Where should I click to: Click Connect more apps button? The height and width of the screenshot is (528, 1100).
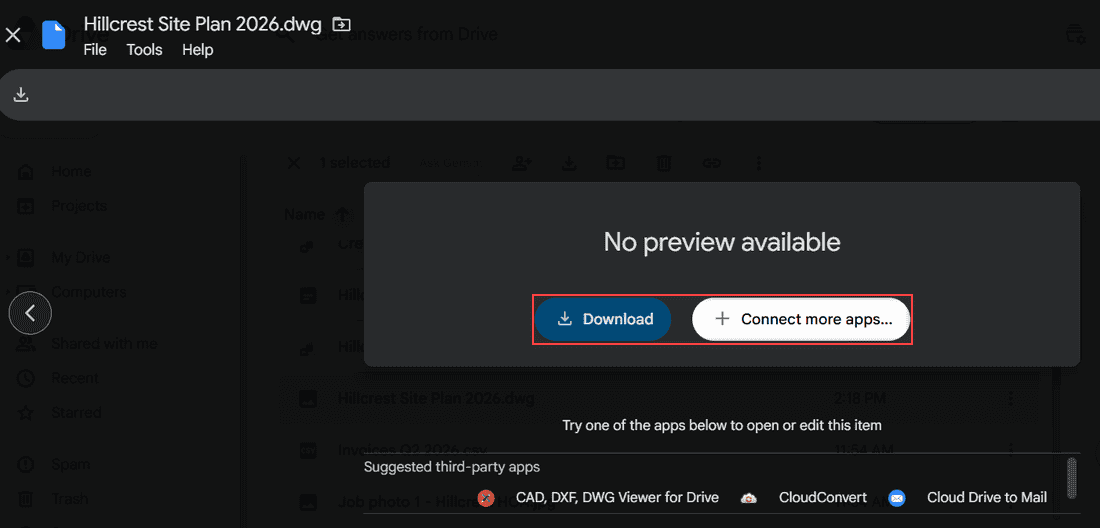(801, 320)
